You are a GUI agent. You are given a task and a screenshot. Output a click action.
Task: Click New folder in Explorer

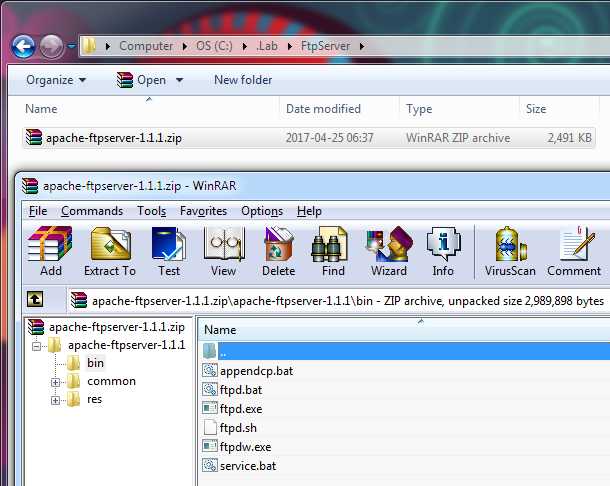(x=243, y=80)
